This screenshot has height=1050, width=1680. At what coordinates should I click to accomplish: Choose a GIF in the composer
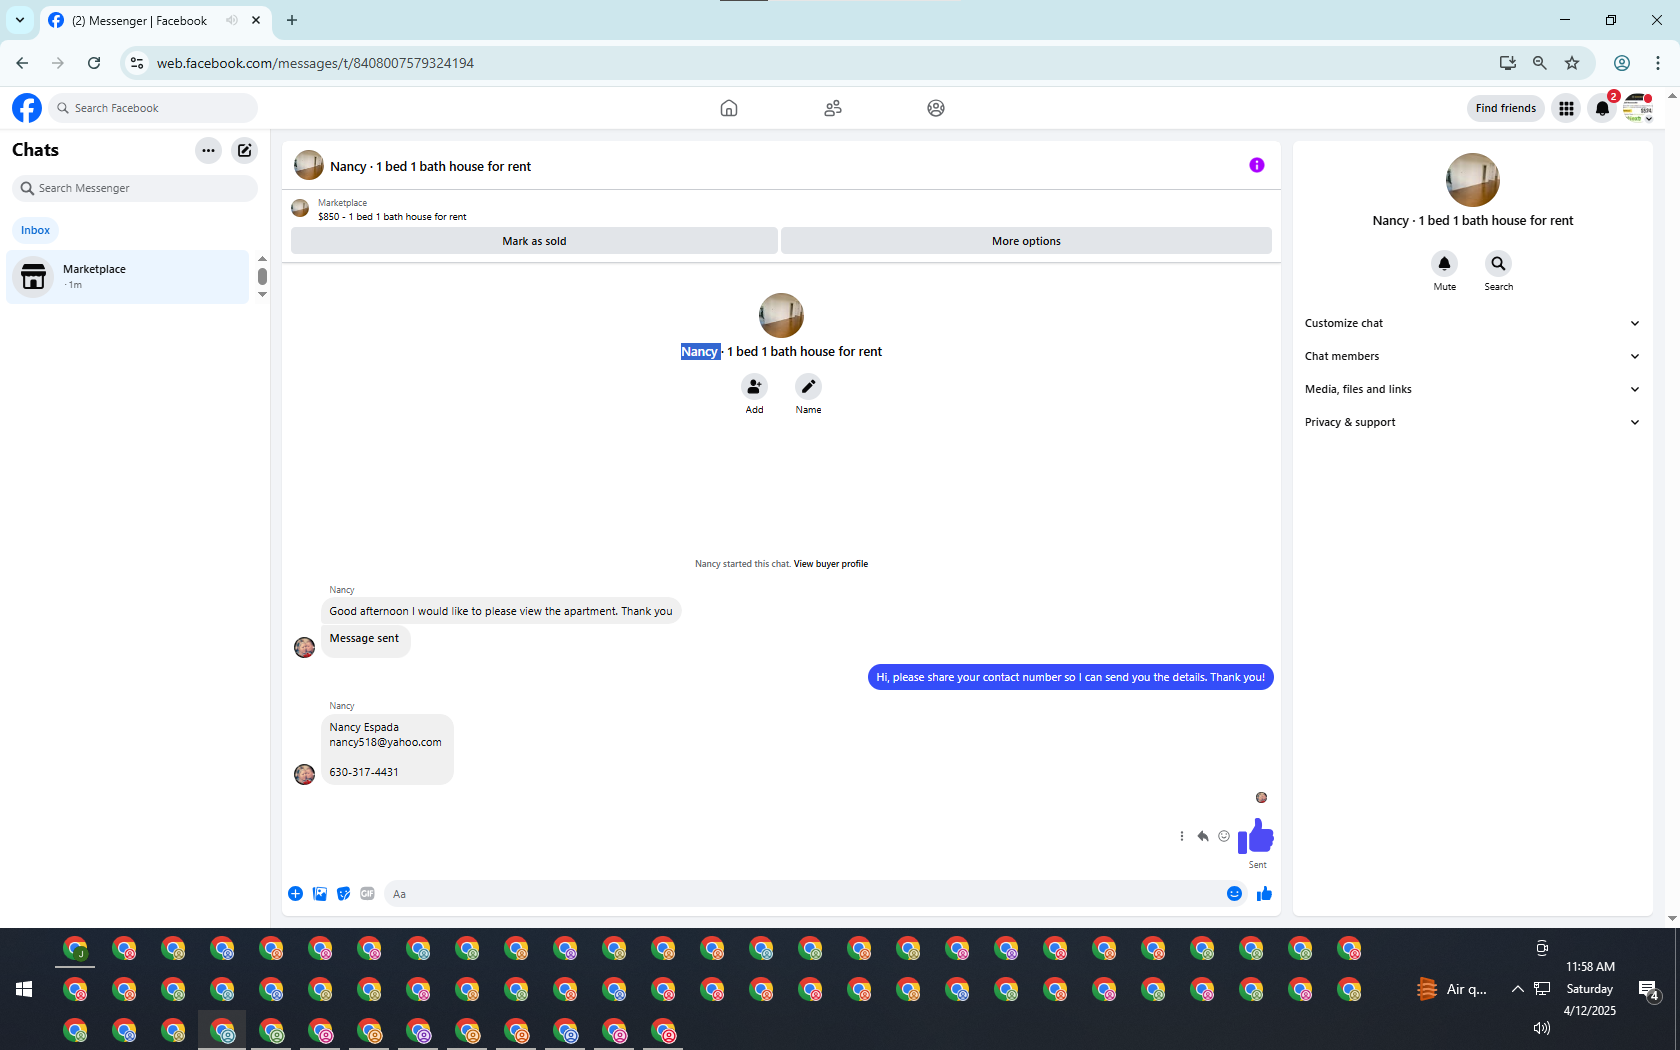click(x=368, y=894)
